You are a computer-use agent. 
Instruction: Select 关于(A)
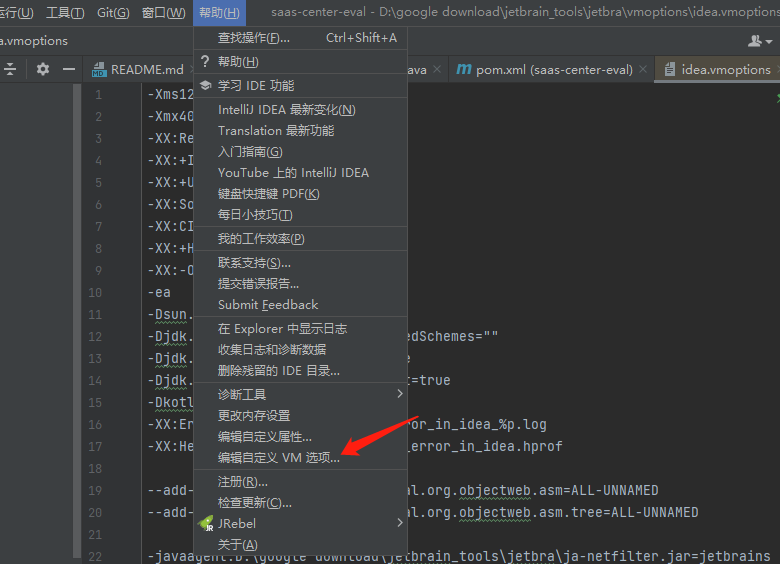300,545
